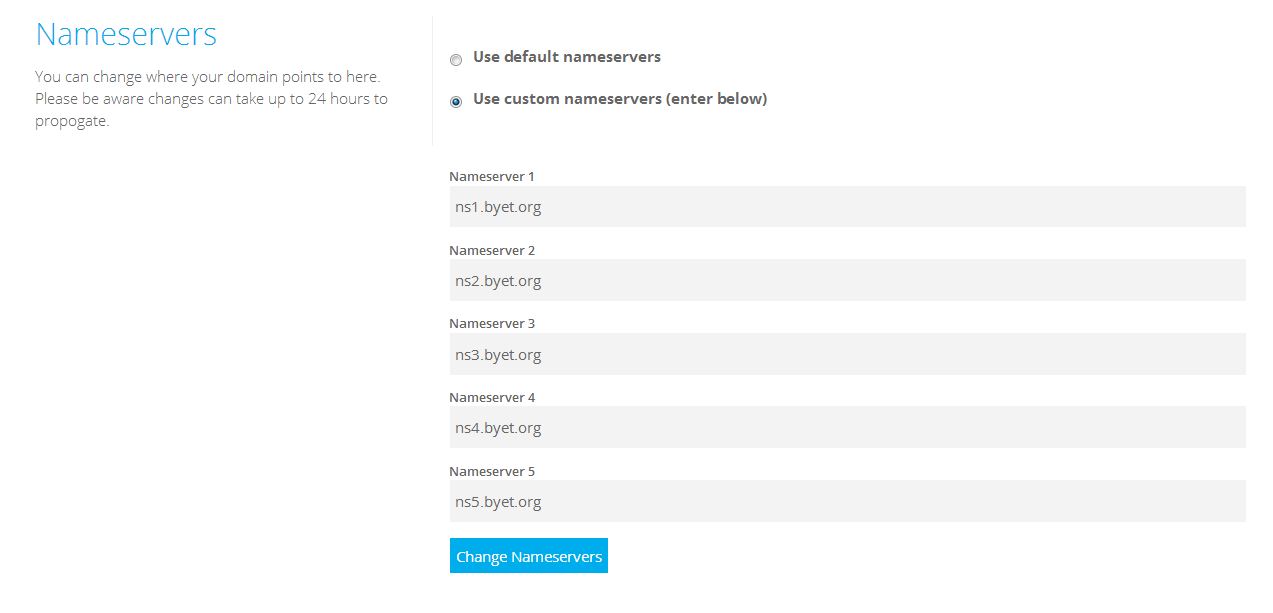Click the 'Use default nameservers' label text
Viewport: 1273px width, 613px height.
click(x=566, y=57)
